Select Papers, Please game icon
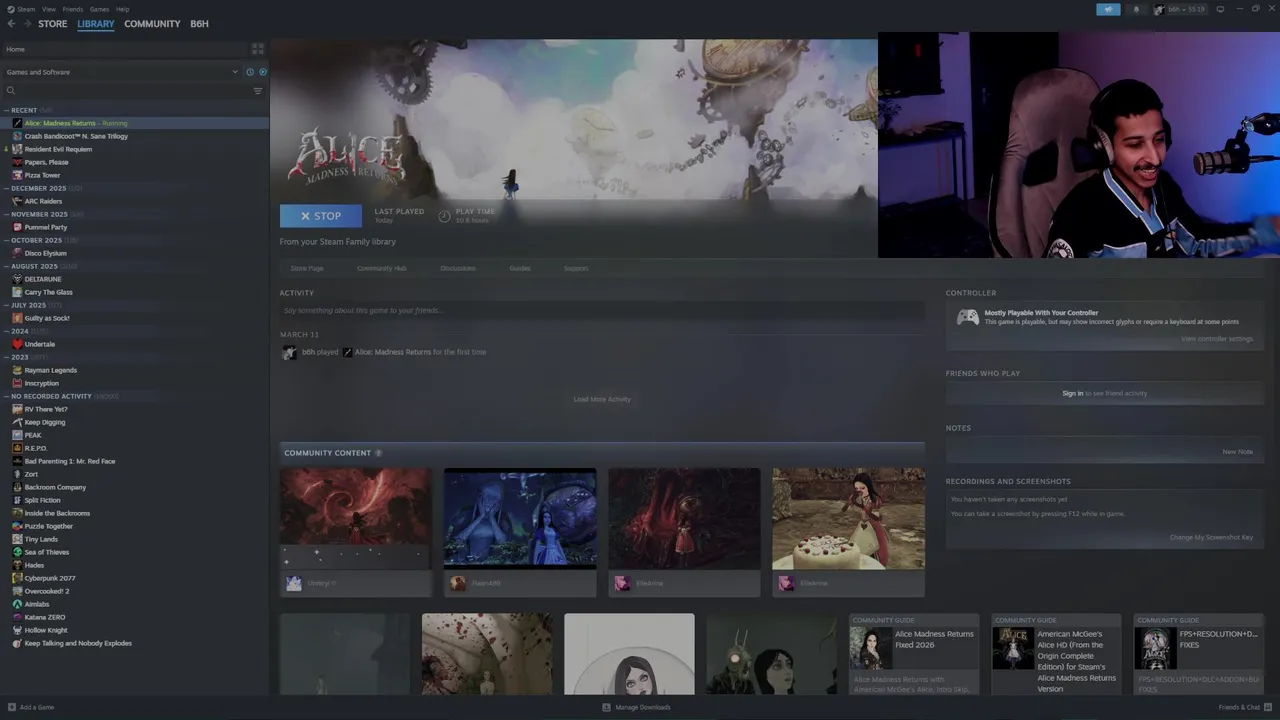The height and width of the screenshot is (720, 1280). point(17,162)
